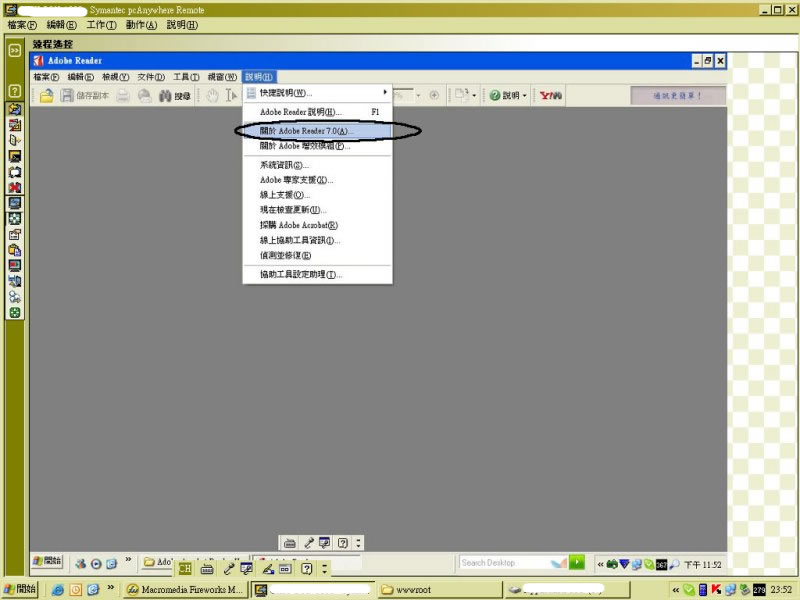Open the pcAnywhere 編輯(E) menu
The width and height of the screenshot is (800, 600).
pos(61,25)
